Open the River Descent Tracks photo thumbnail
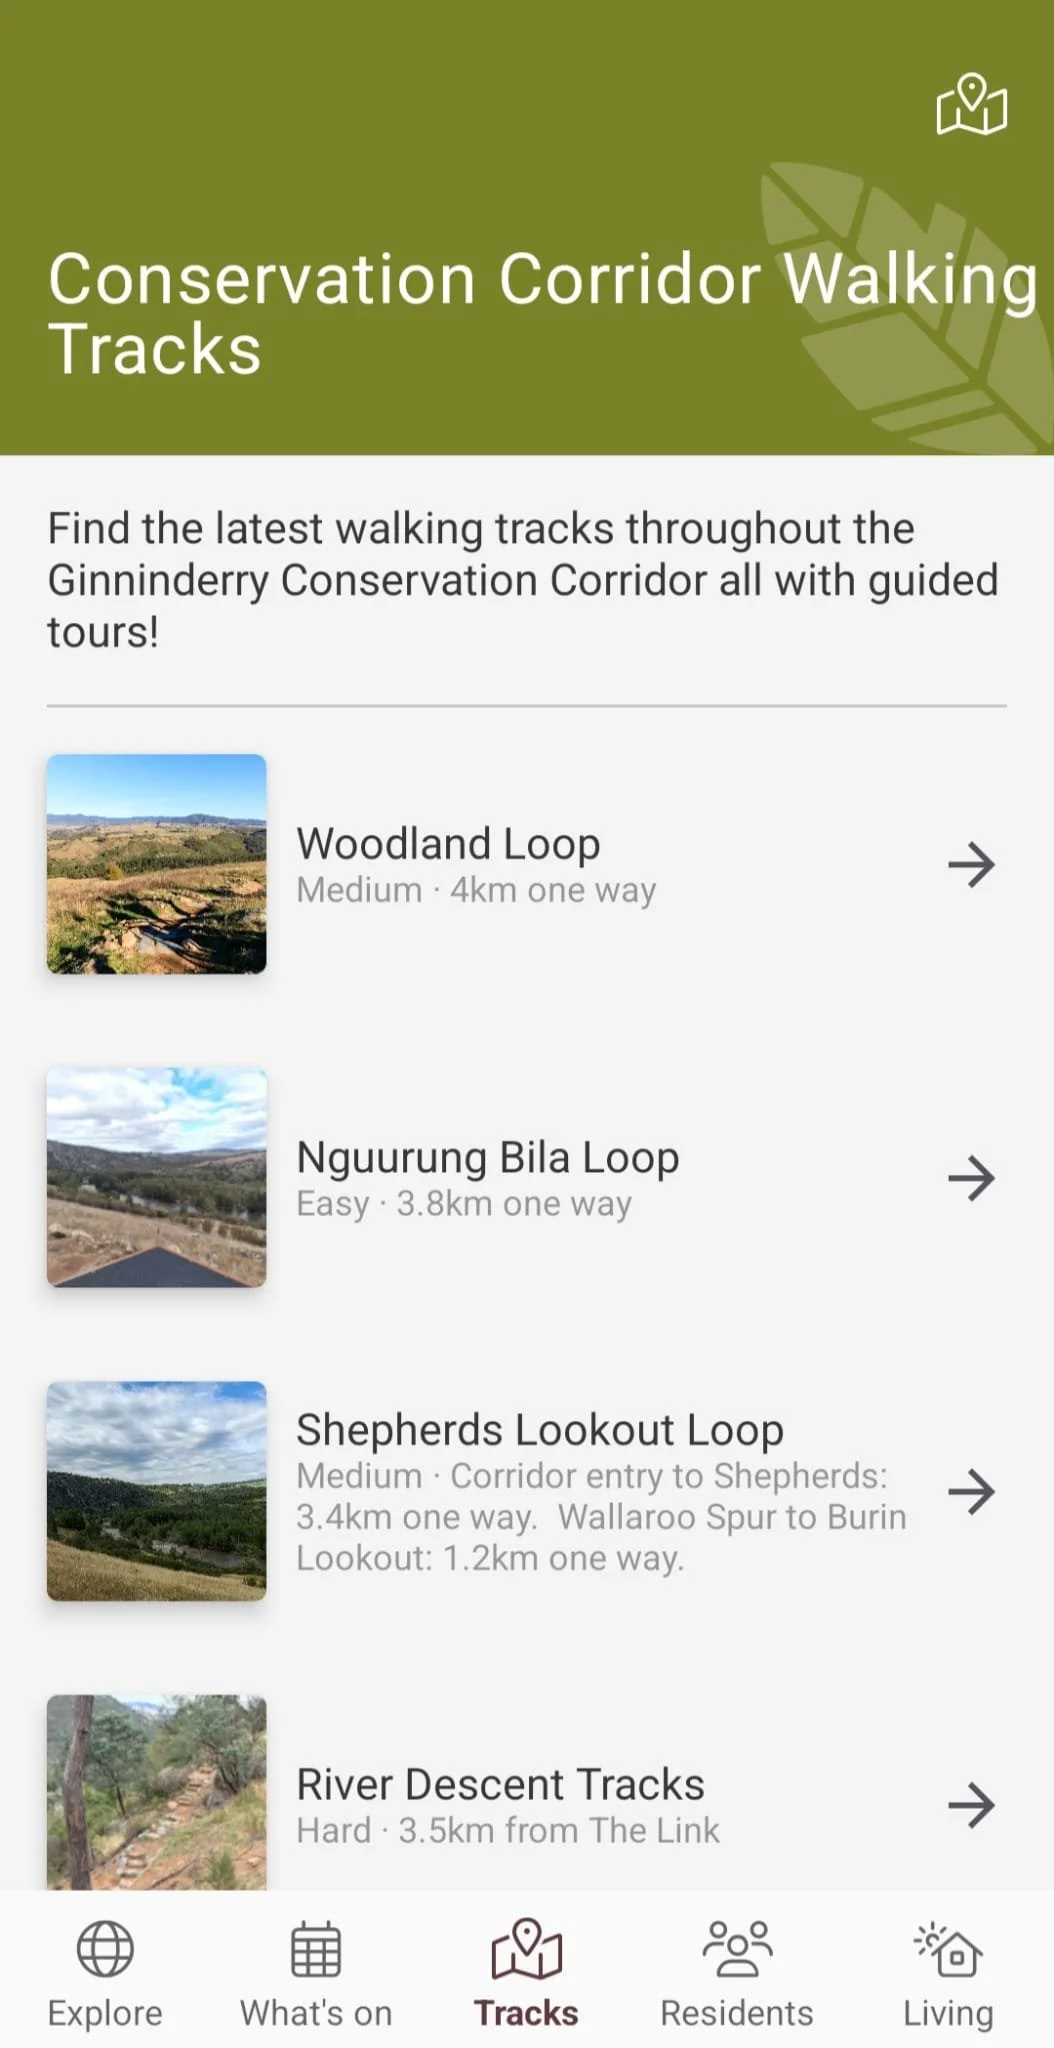 pos(157,1791)
